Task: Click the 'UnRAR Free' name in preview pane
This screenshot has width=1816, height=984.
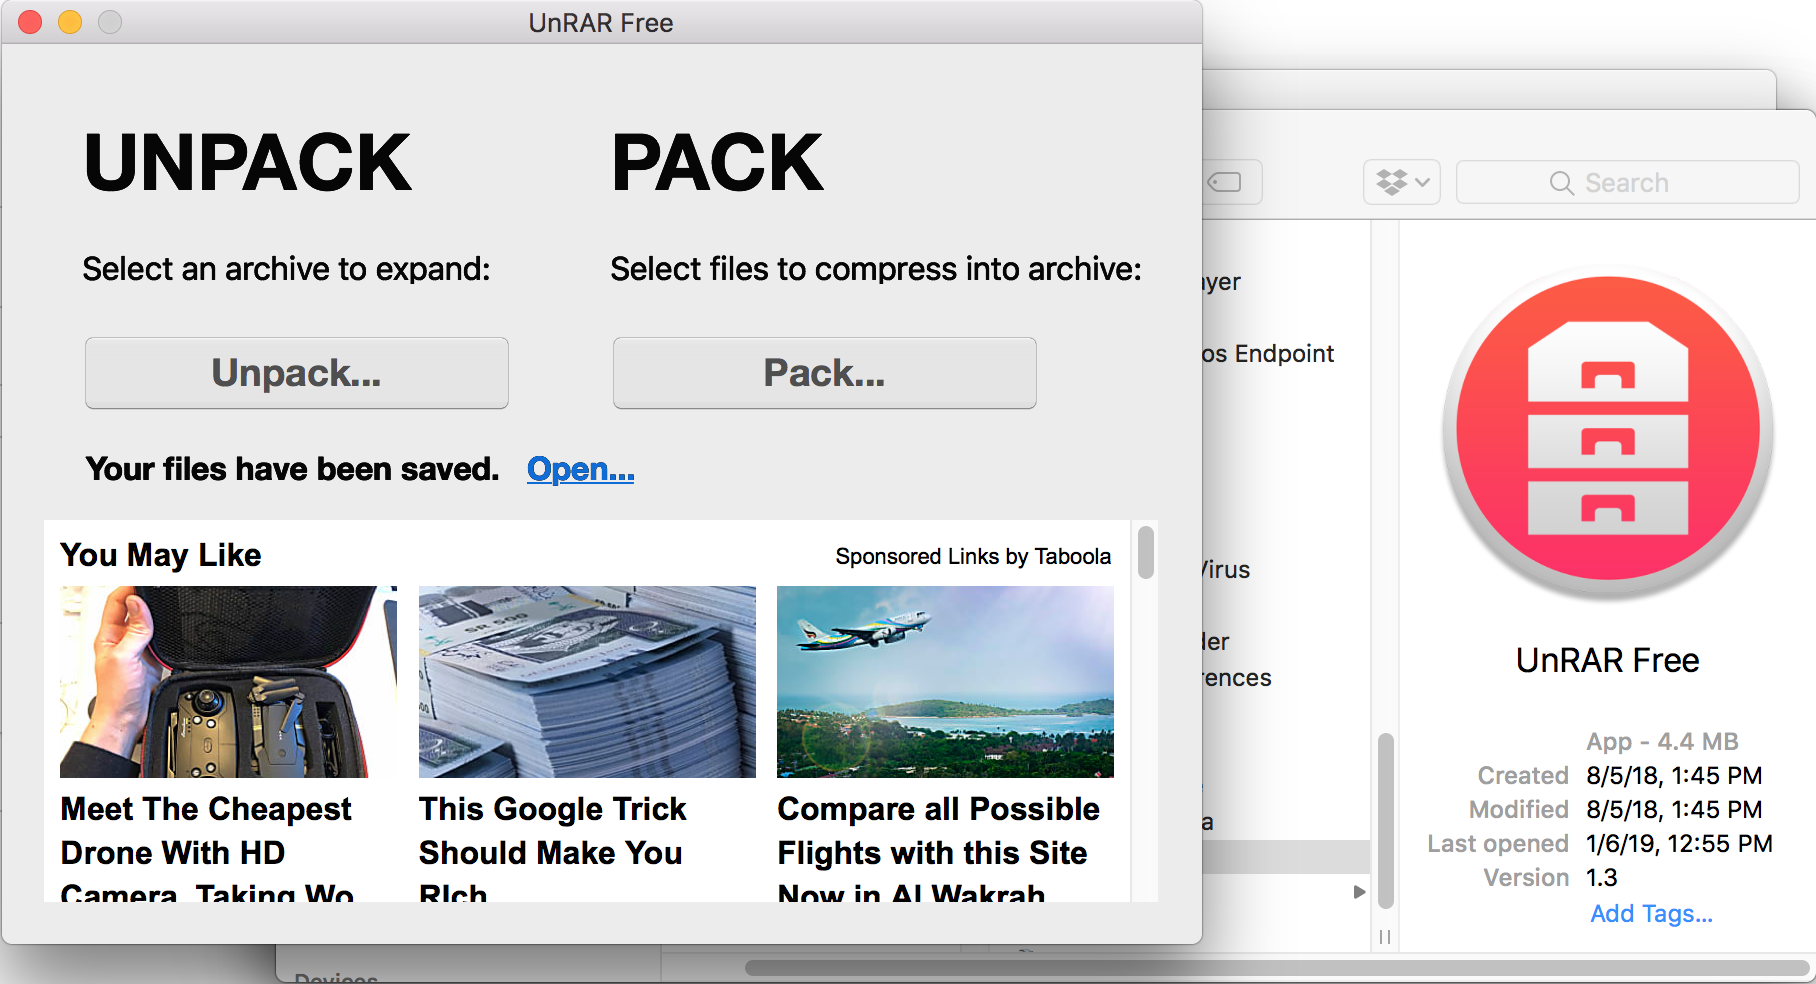Action: click(x=1608, y=661)
